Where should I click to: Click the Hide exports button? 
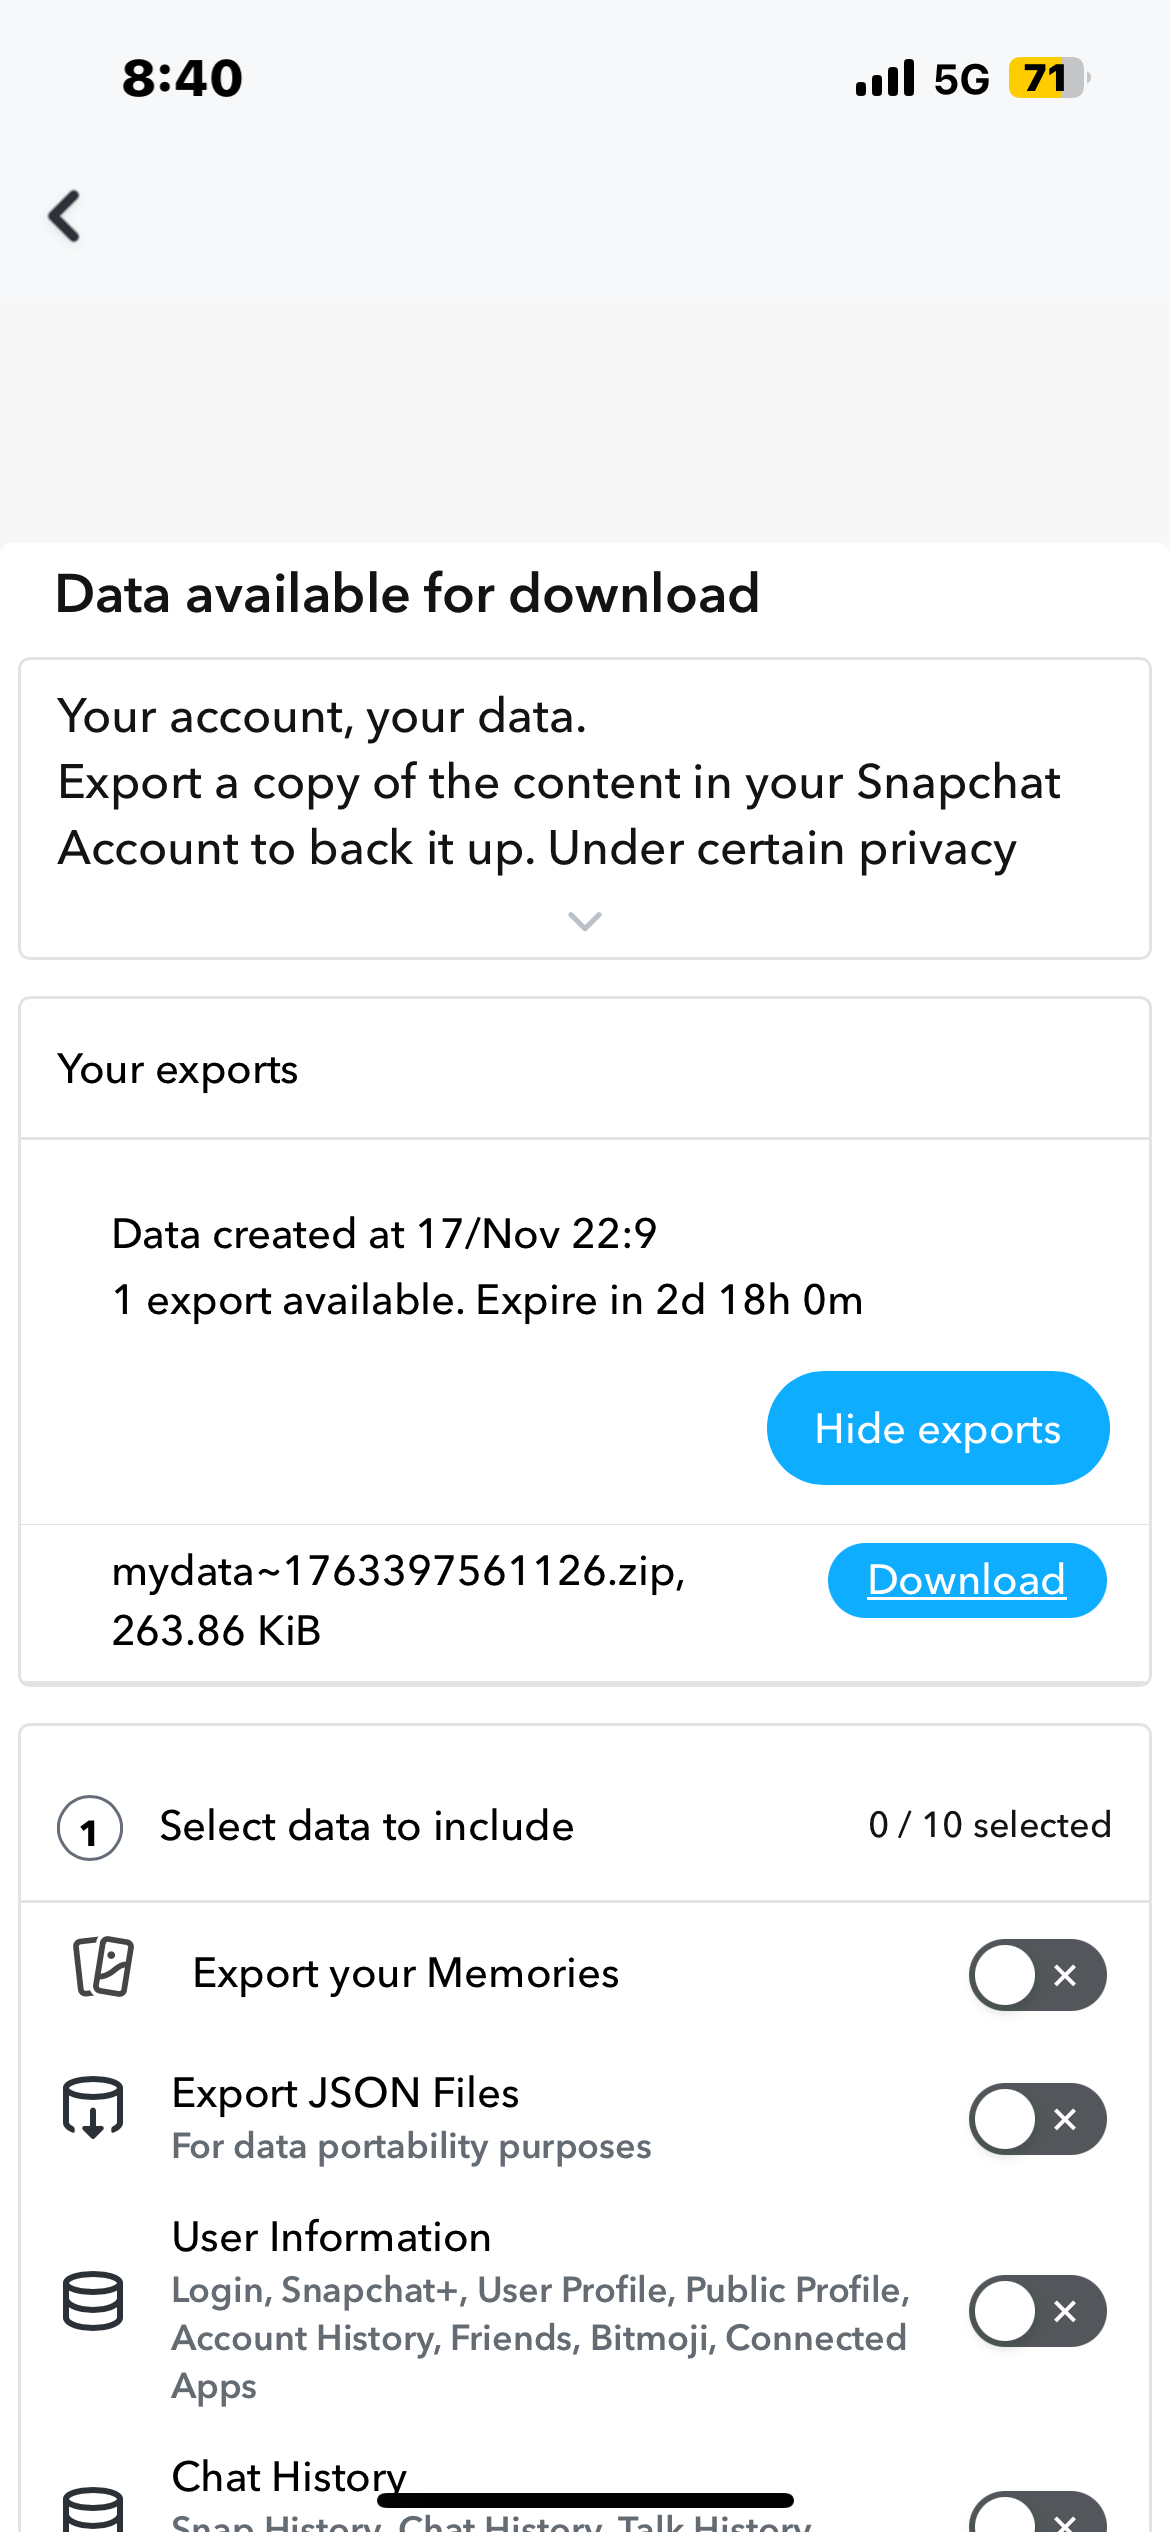click(937, 1428)
